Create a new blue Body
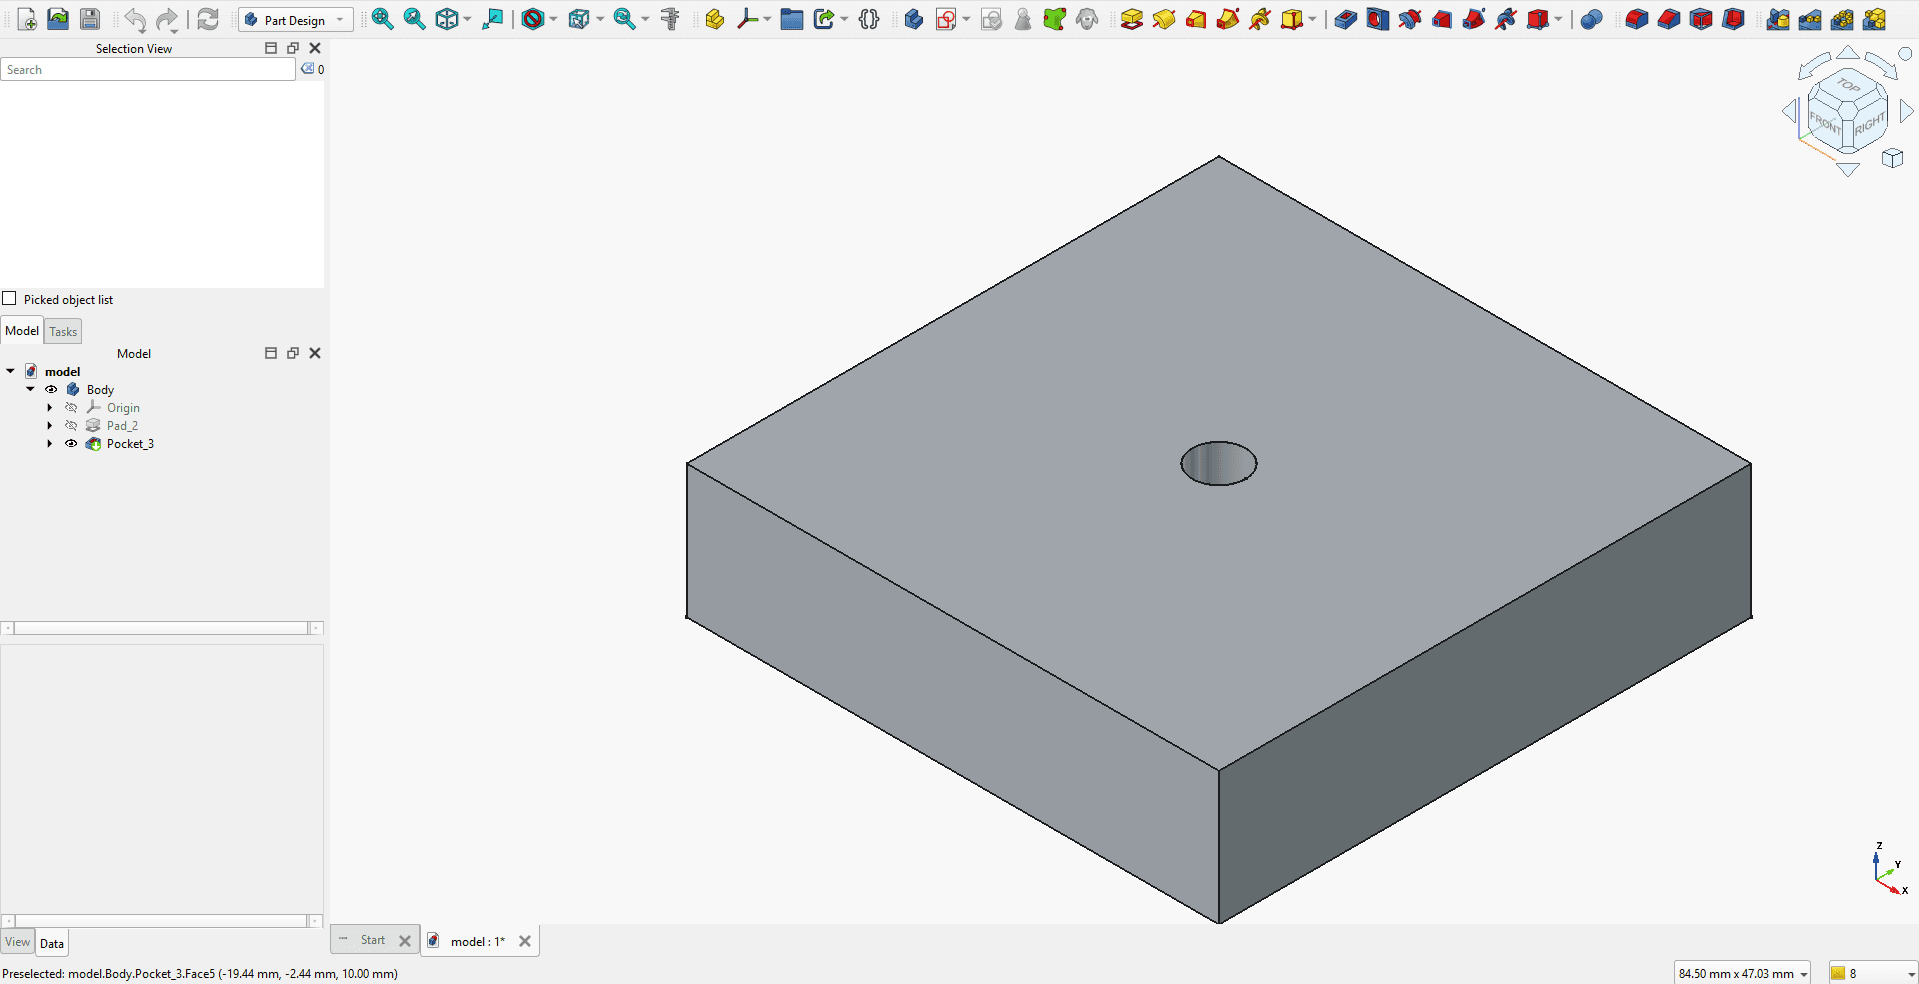Image resolution: width=1919 pixels, height=984 pixels. click(x=913, y=19)
